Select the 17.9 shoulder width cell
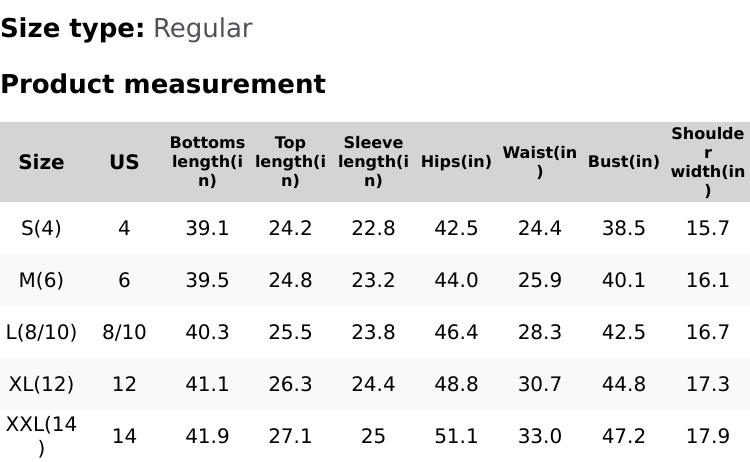This screenshot has height=462, width=750. 708,436
